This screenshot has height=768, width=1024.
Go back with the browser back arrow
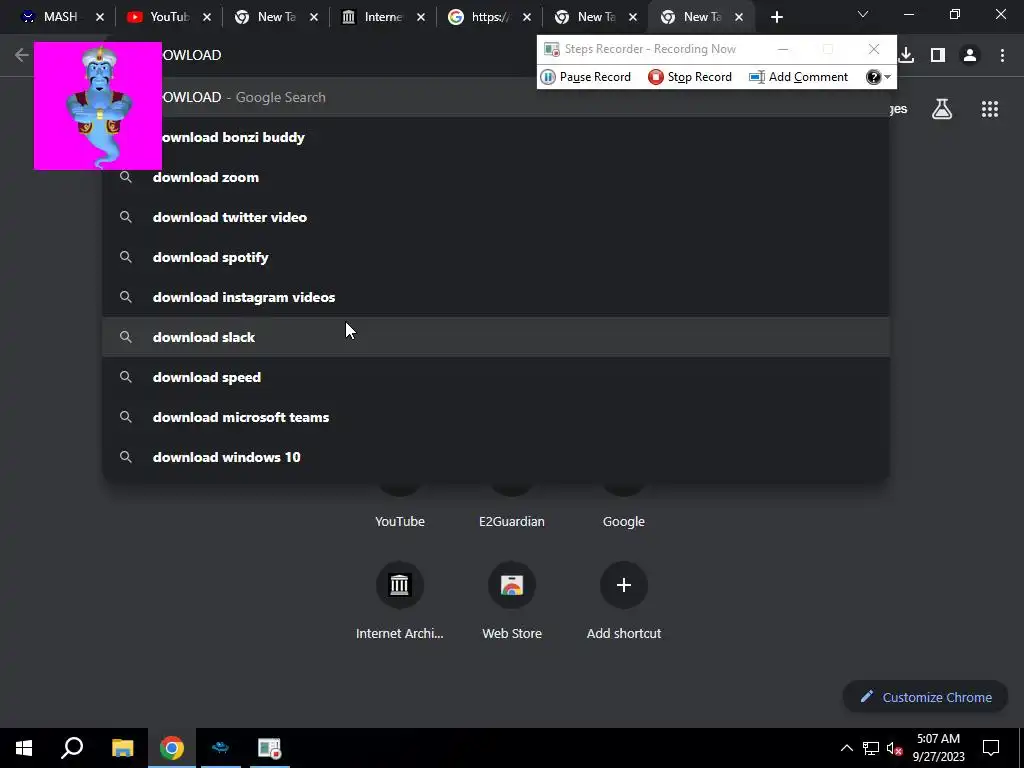click(22, 55)
